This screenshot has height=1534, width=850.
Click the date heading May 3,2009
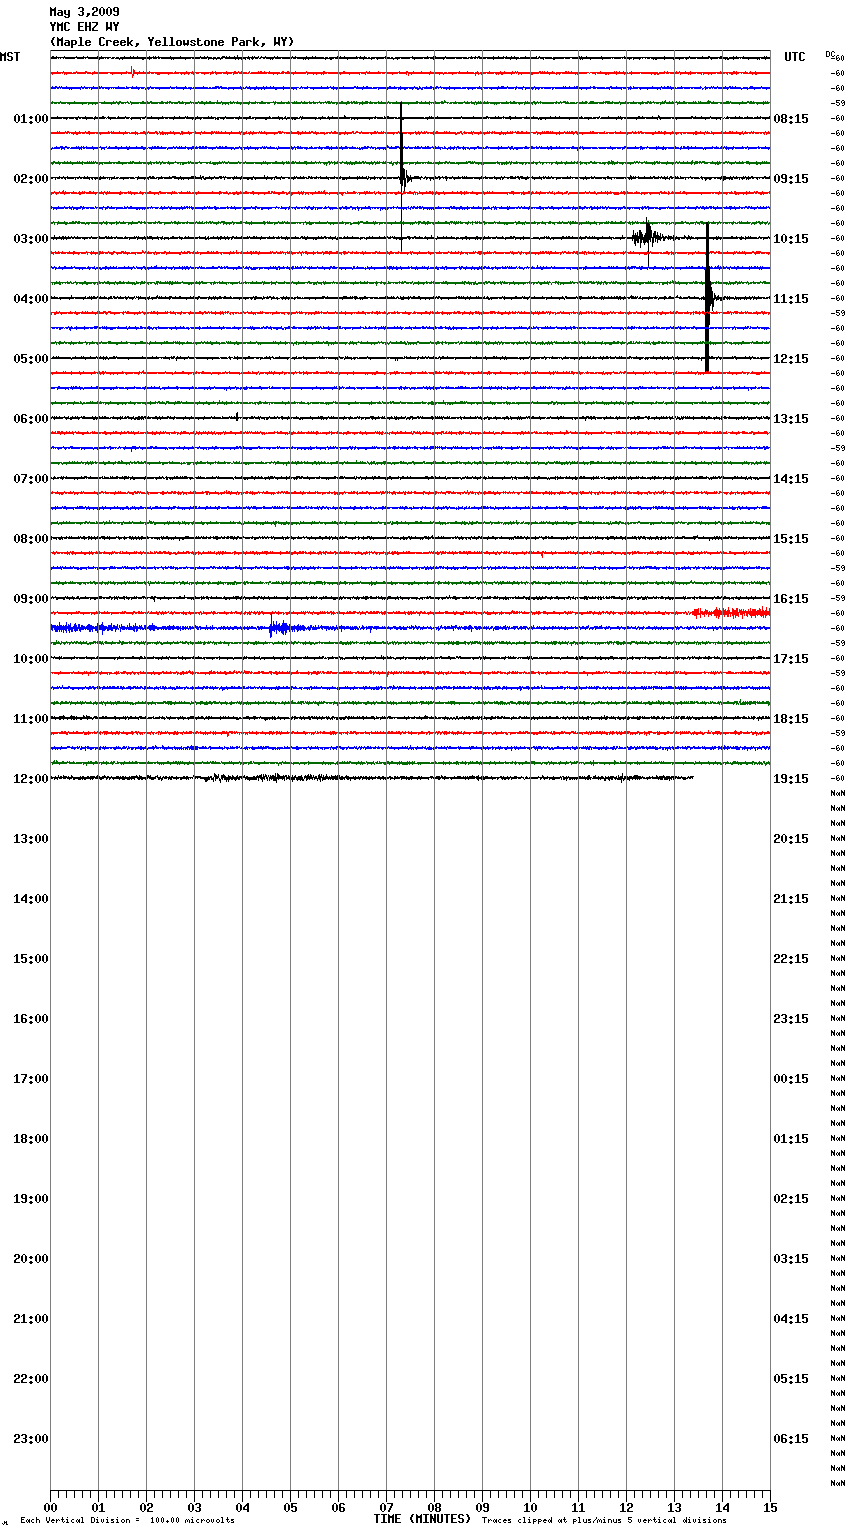coord(84,12)
